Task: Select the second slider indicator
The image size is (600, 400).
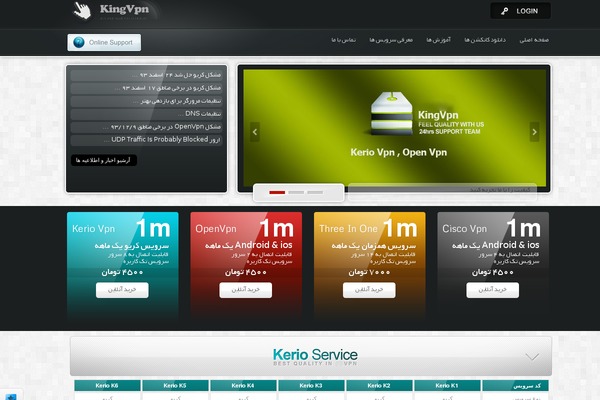Action: (296, 193)
